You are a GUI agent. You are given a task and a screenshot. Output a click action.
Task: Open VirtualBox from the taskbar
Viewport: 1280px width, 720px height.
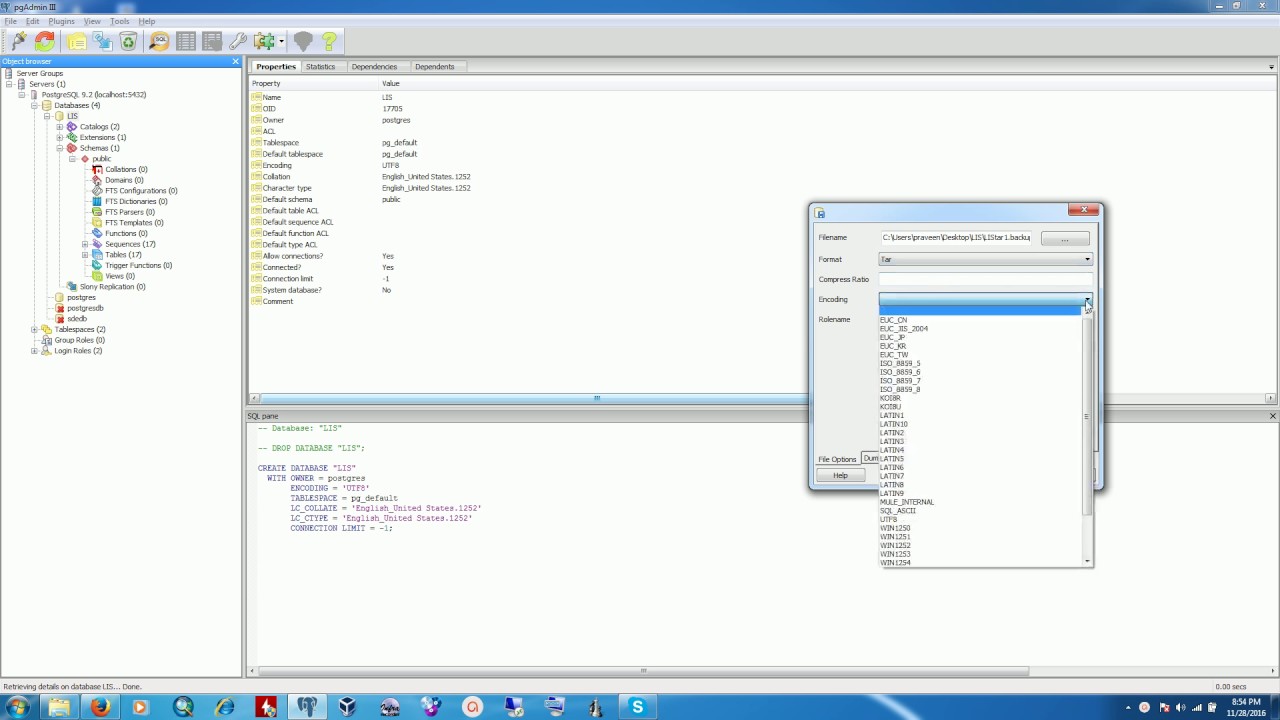point(347,707)
